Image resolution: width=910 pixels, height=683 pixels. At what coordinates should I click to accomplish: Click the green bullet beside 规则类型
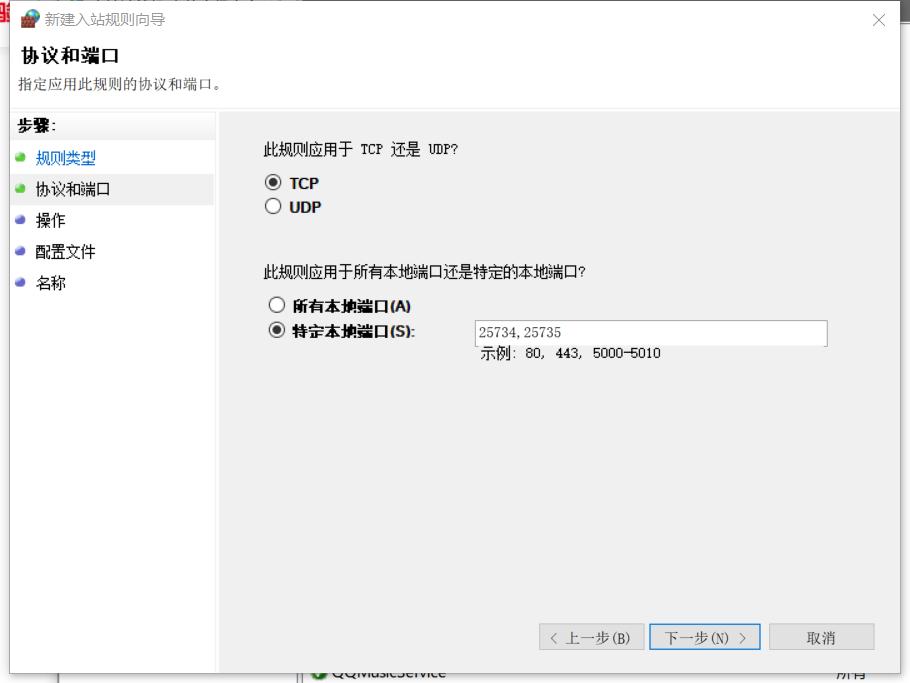(20, 157)
